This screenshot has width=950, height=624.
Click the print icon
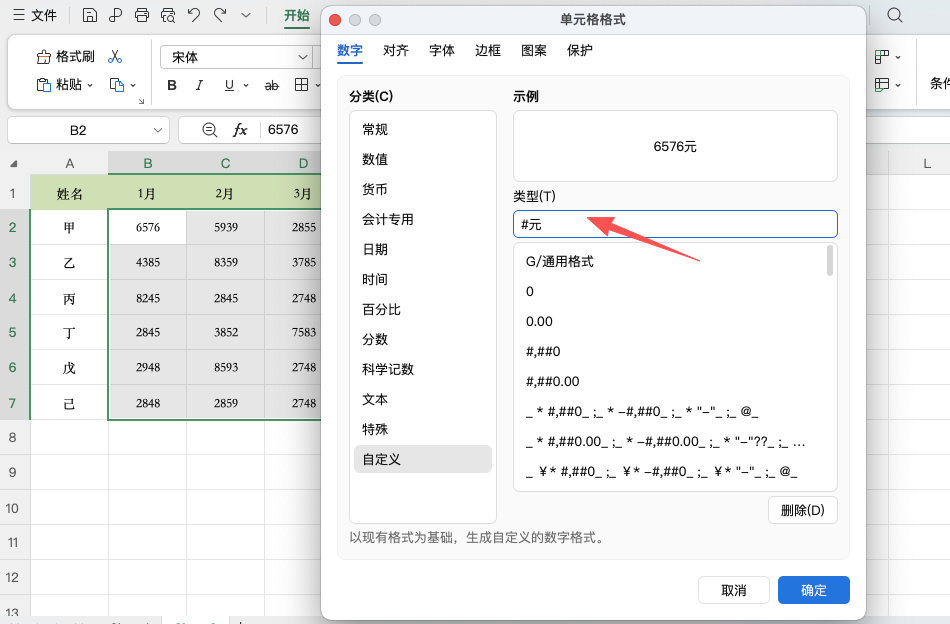[142, 15]
